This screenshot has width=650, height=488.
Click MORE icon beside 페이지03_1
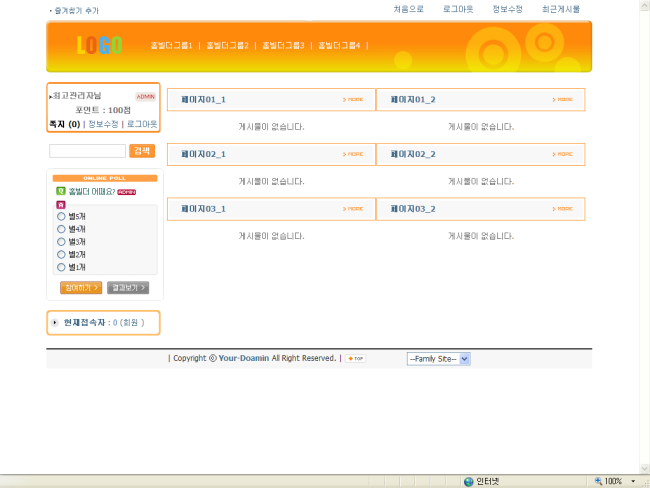point(353,209)
